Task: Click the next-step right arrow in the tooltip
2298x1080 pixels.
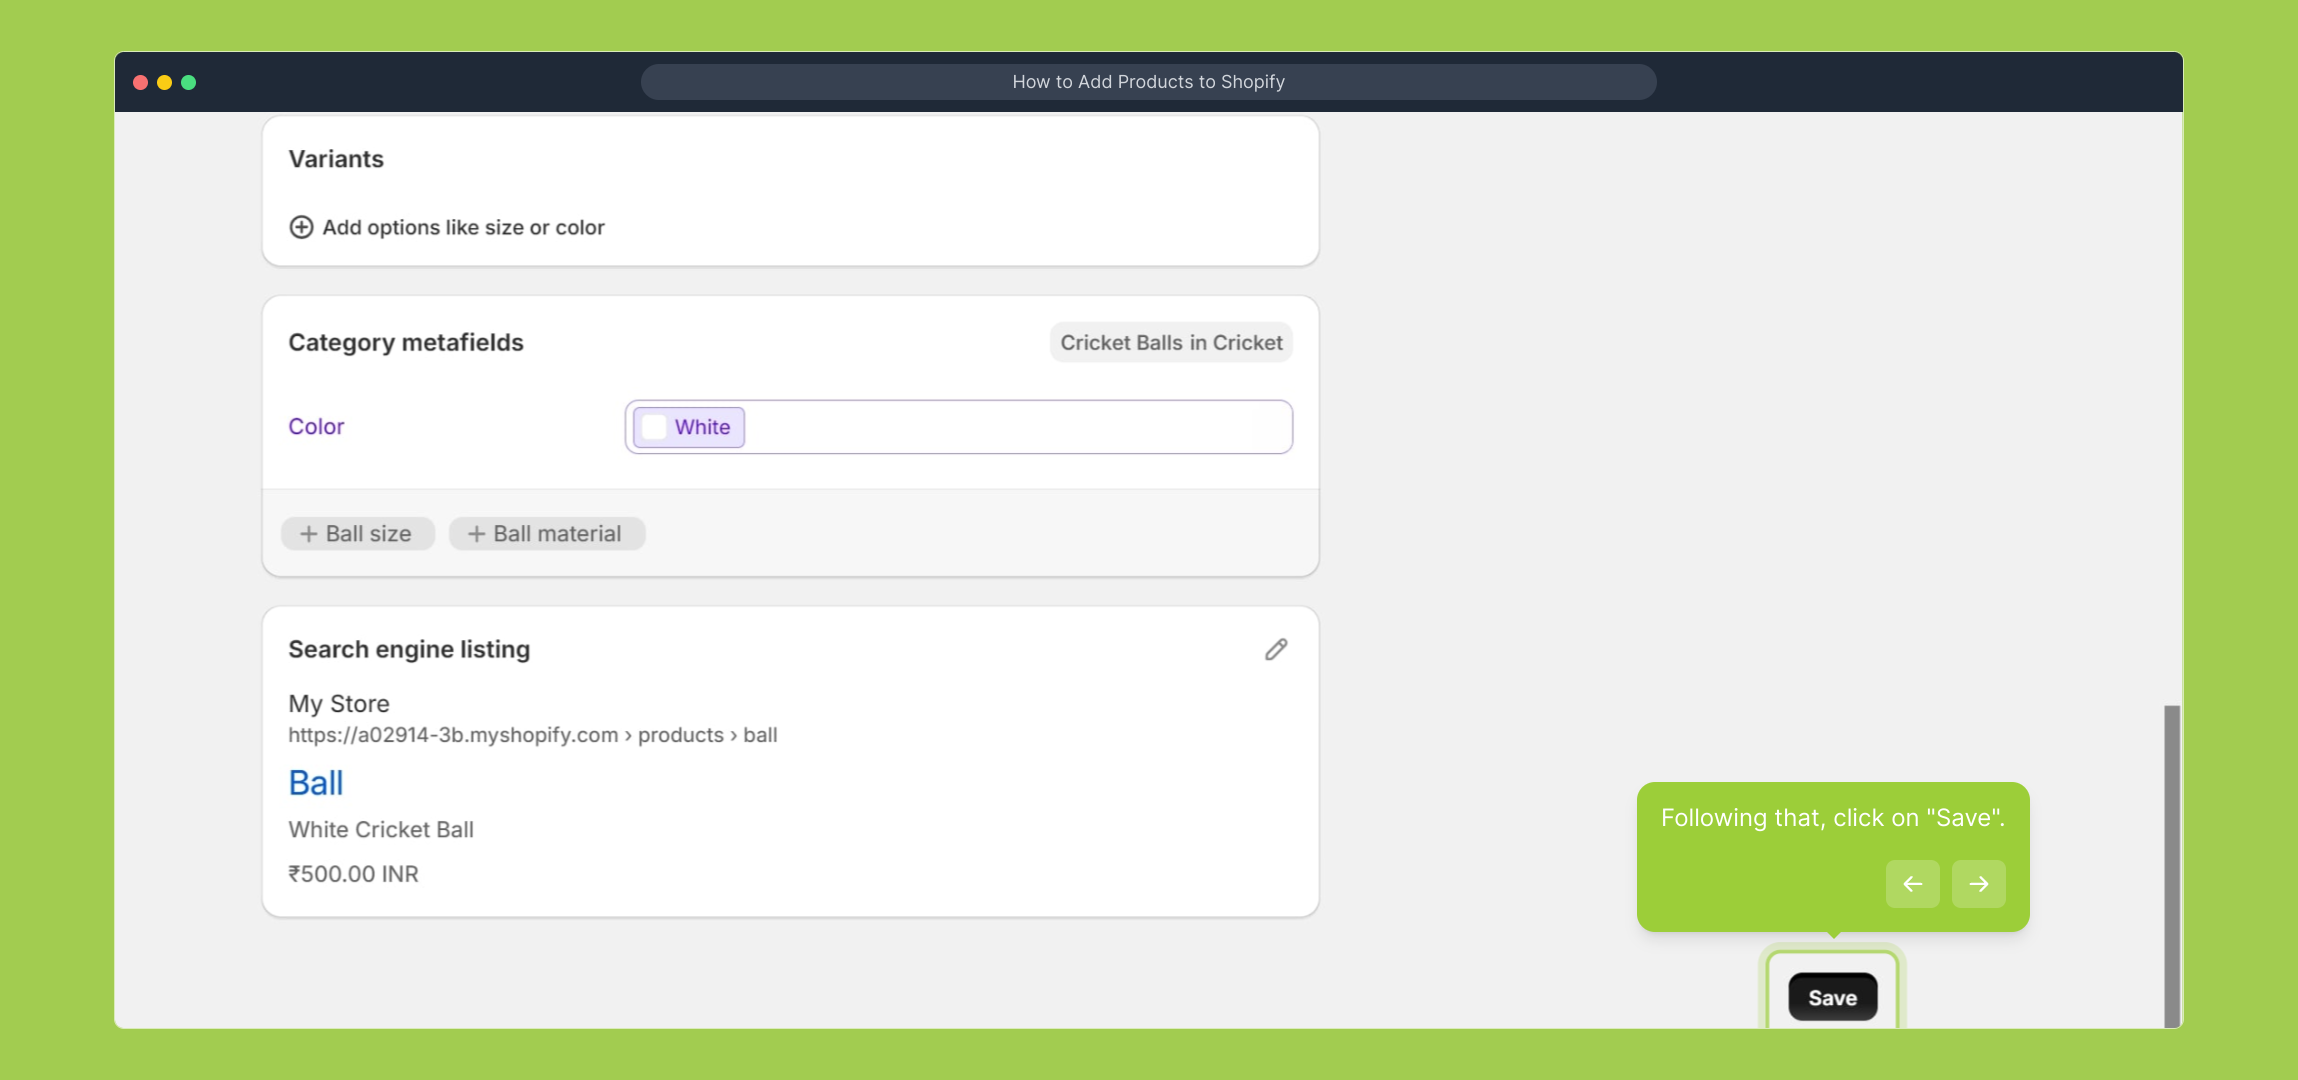Action: 1978,884
